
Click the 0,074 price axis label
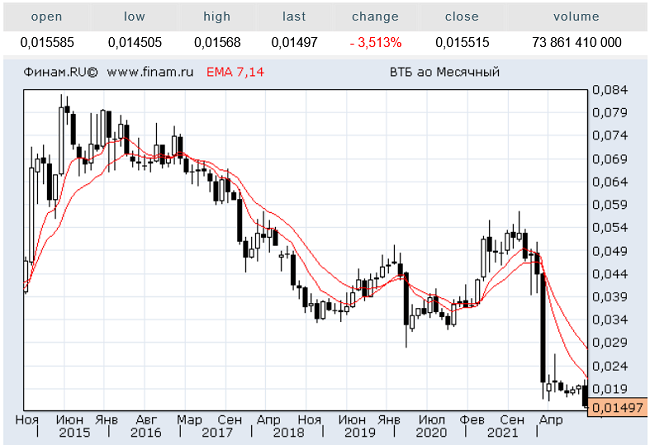[x=610, y=136]
